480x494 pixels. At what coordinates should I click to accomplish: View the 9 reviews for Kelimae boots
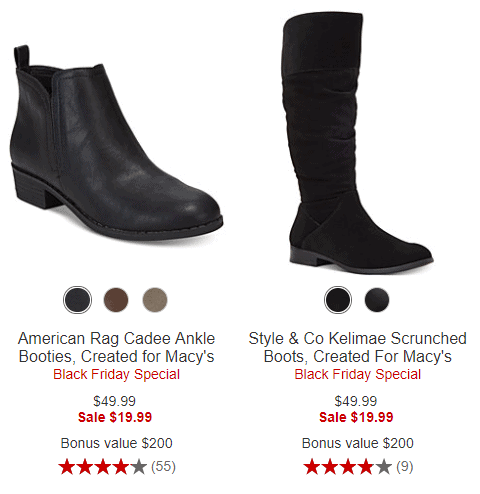(x=405, y=467)
